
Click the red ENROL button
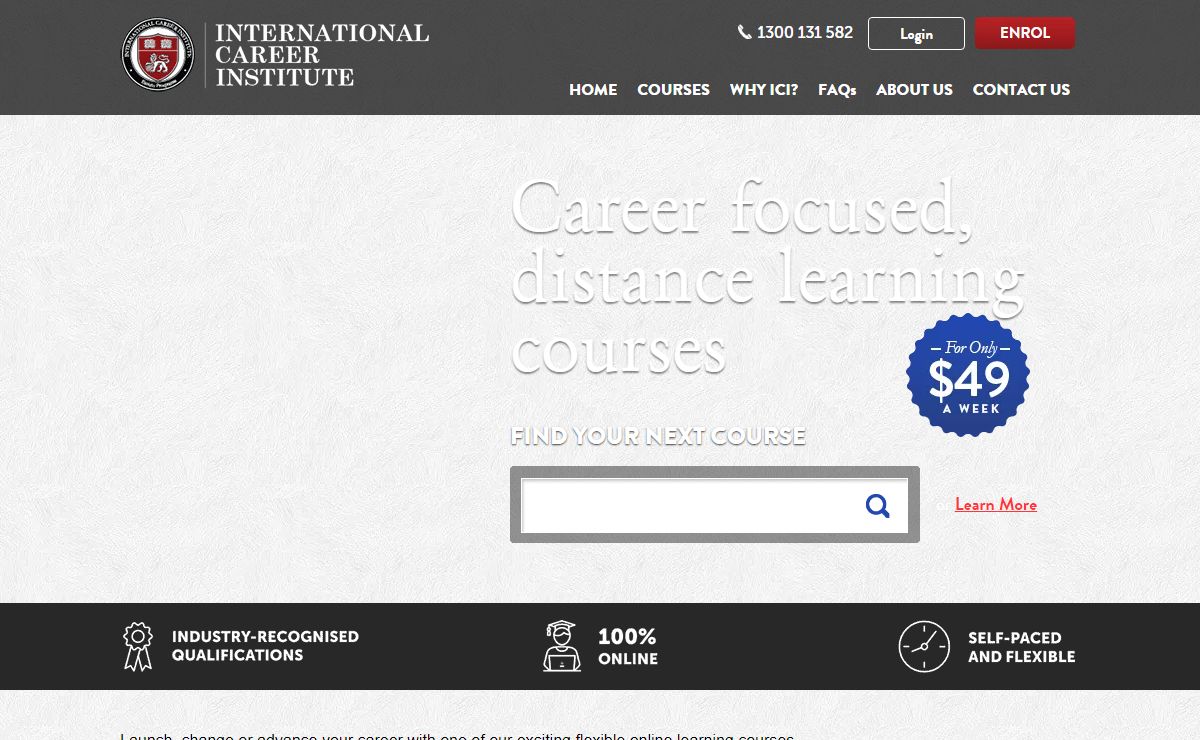(x=1025, y=33)
